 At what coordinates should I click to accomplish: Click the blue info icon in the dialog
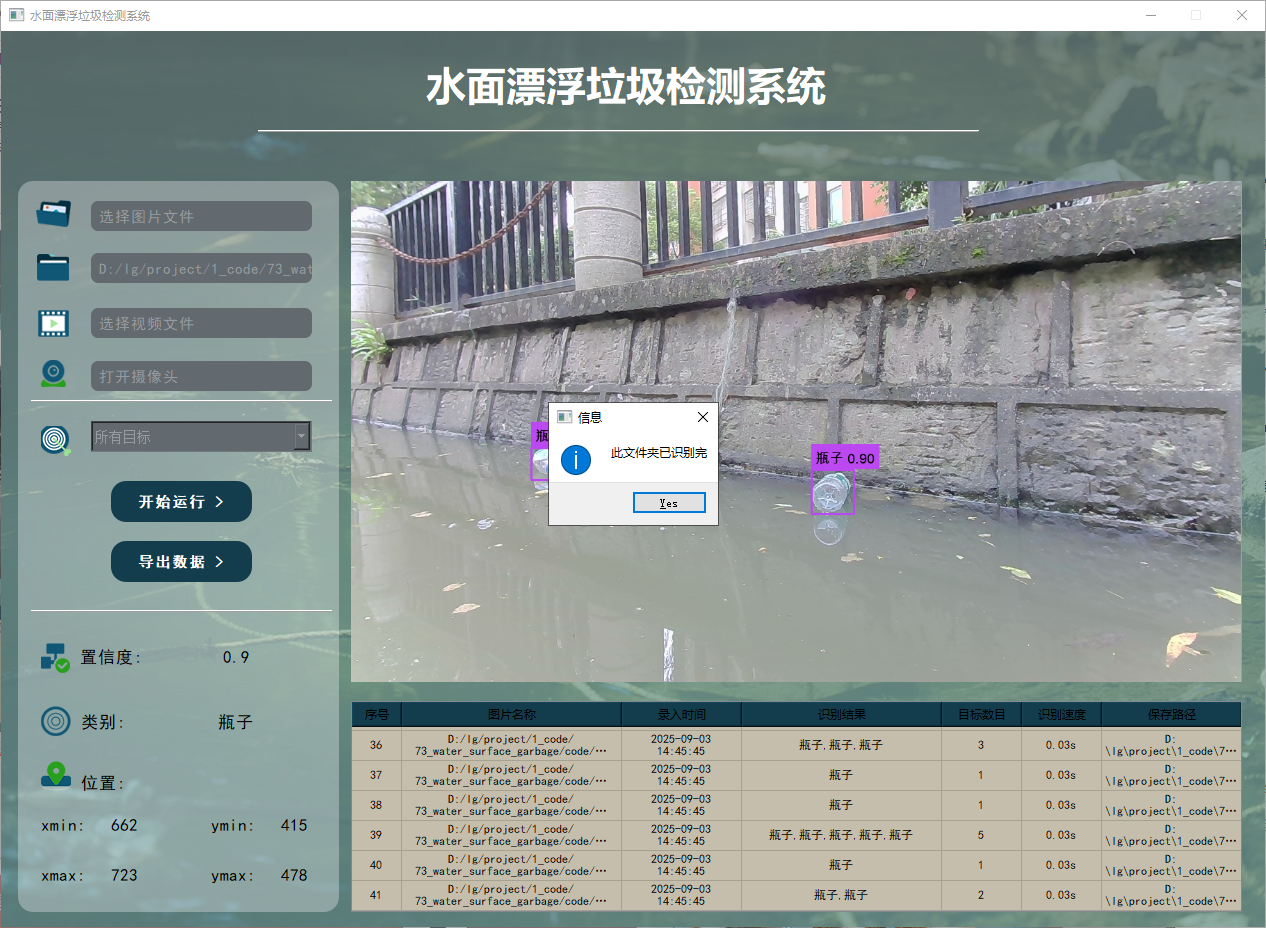click(x=576, y=460)
